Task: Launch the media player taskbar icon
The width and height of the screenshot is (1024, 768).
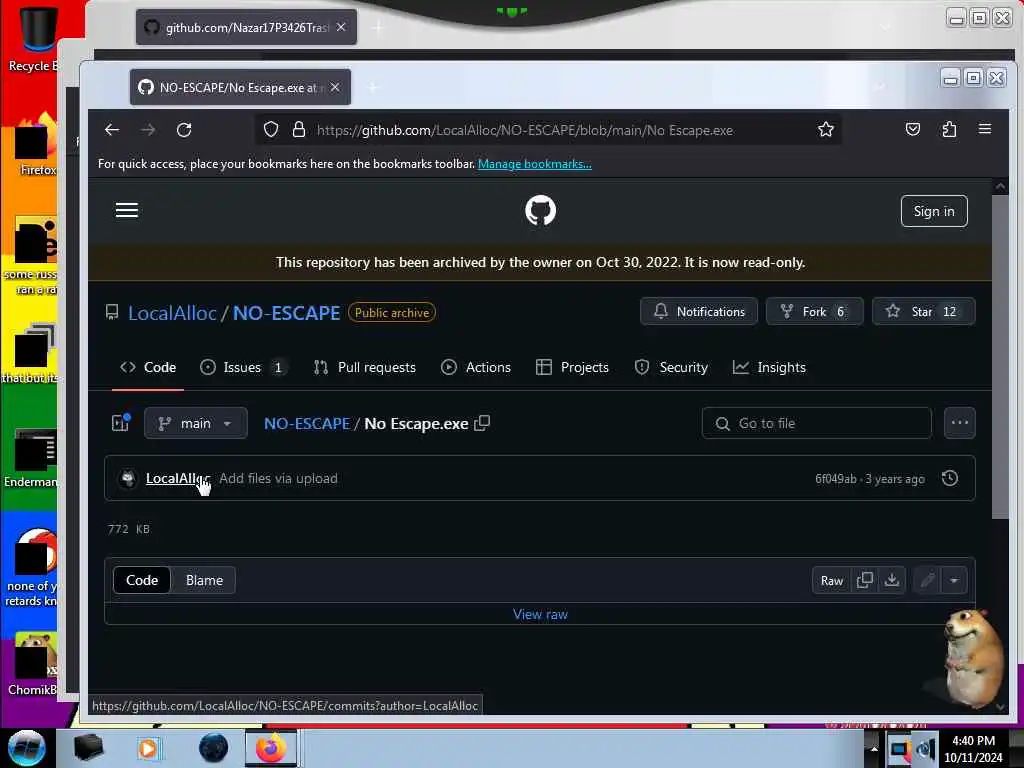Action: point(148,748)
